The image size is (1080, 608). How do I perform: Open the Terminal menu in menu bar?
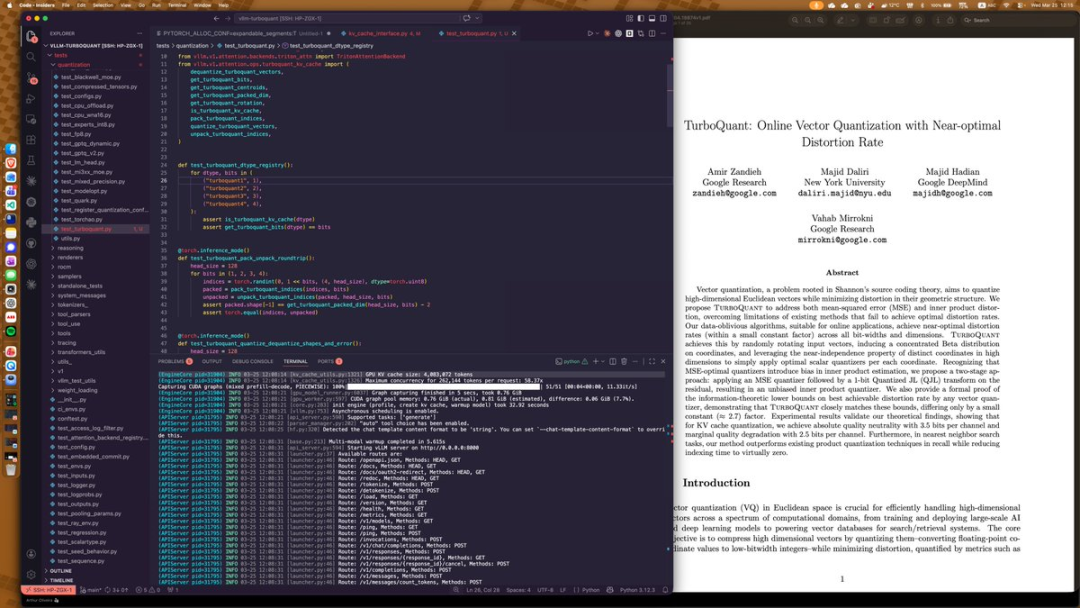point(177,5)
